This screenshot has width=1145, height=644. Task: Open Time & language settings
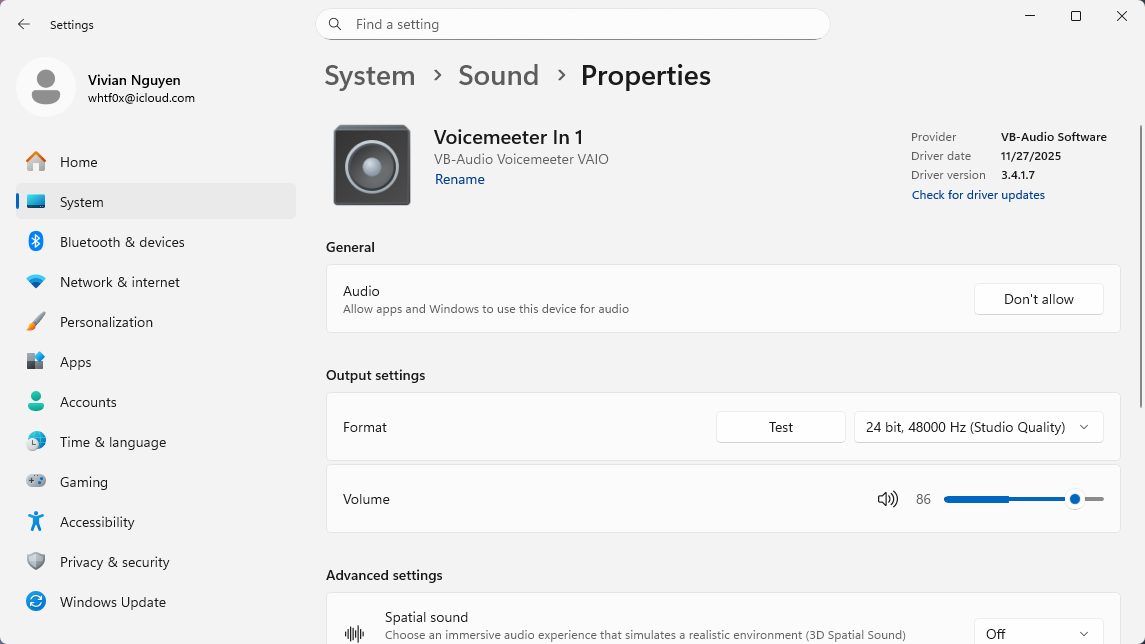pos(113,442)
